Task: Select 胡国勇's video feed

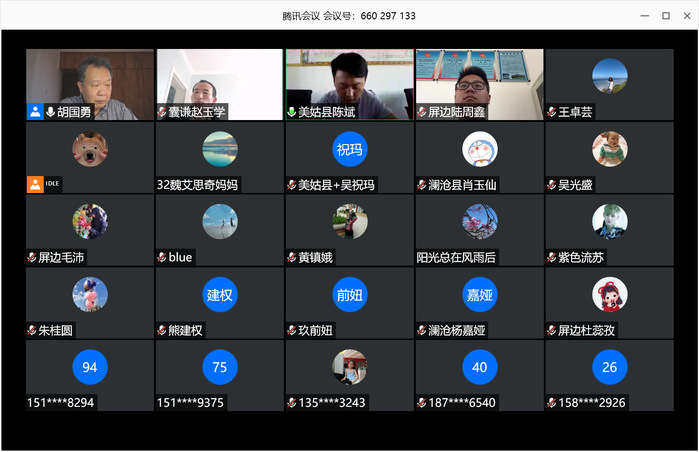Action: 90,84
